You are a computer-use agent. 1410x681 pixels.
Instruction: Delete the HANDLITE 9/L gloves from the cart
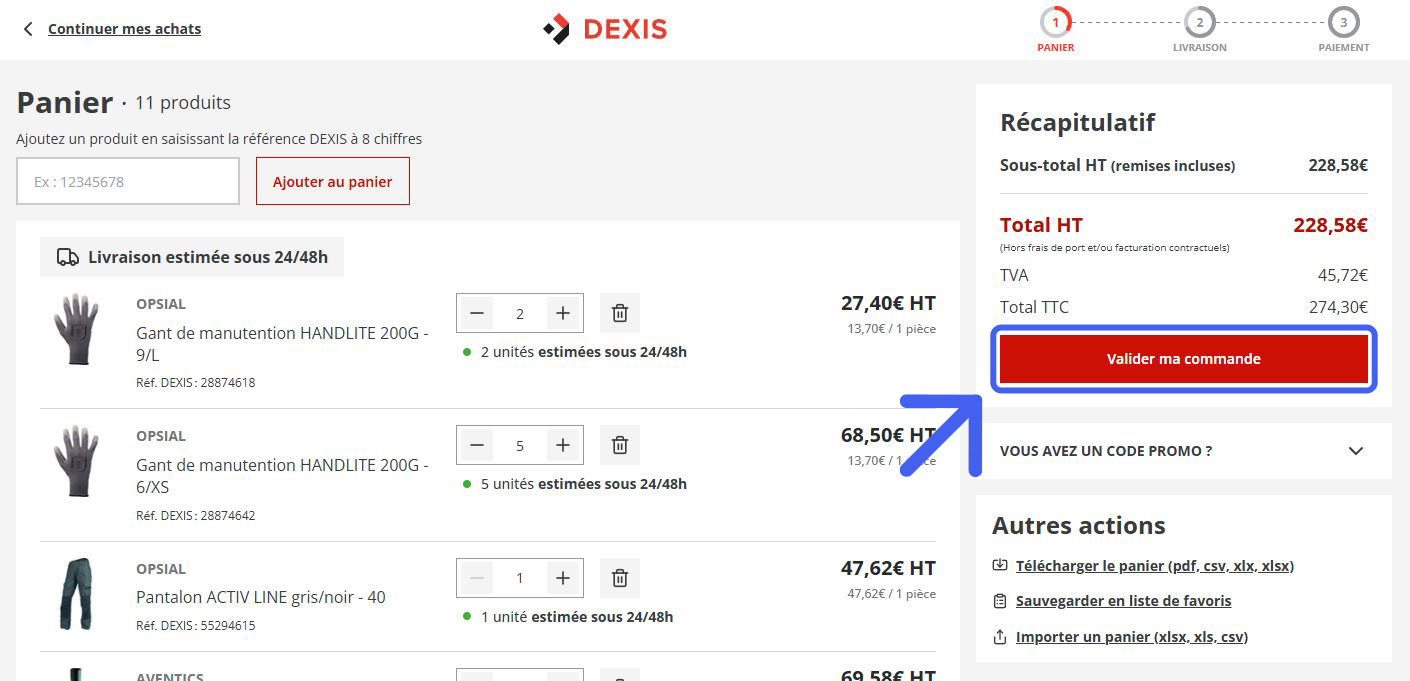(620, 314)
